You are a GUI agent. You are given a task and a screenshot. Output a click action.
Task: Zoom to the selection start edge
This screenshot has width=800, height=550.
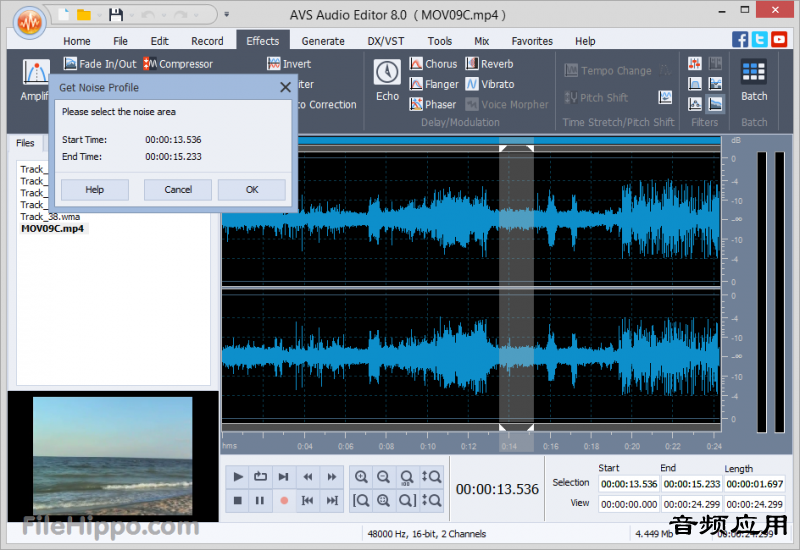[361, 501]
